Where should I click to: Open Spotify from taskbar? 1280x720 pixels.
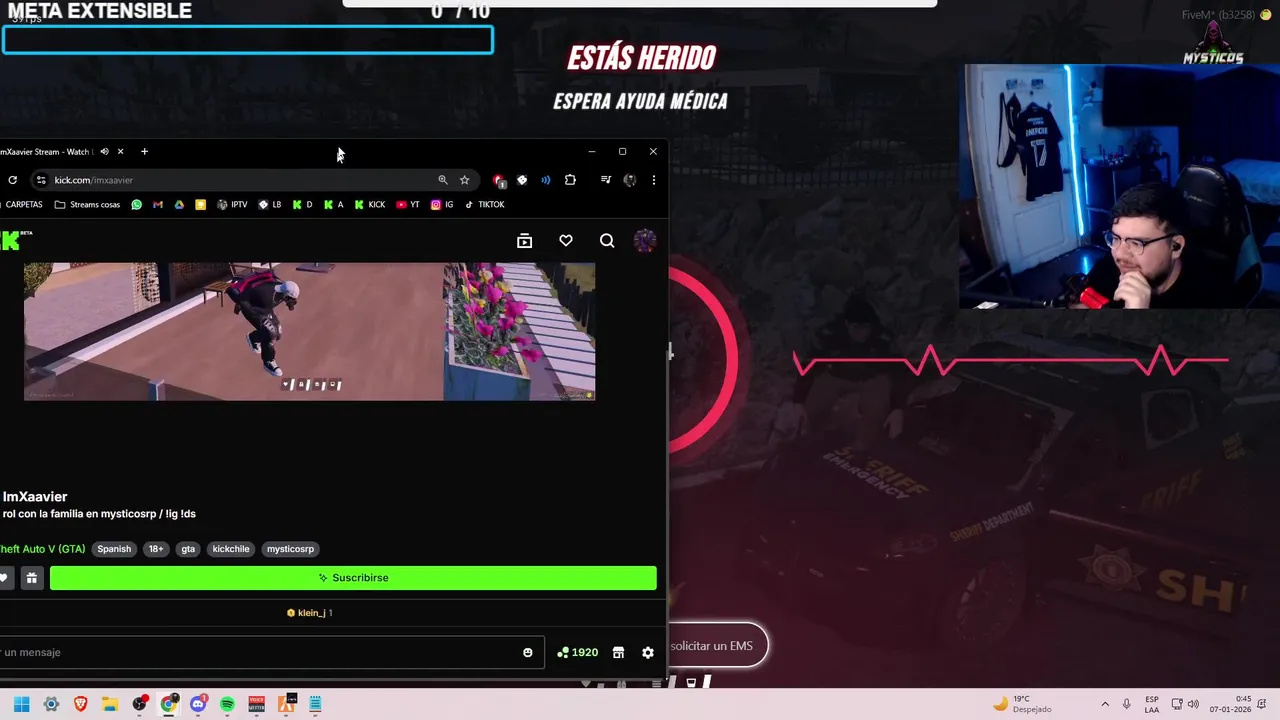[x=227, y=704]
